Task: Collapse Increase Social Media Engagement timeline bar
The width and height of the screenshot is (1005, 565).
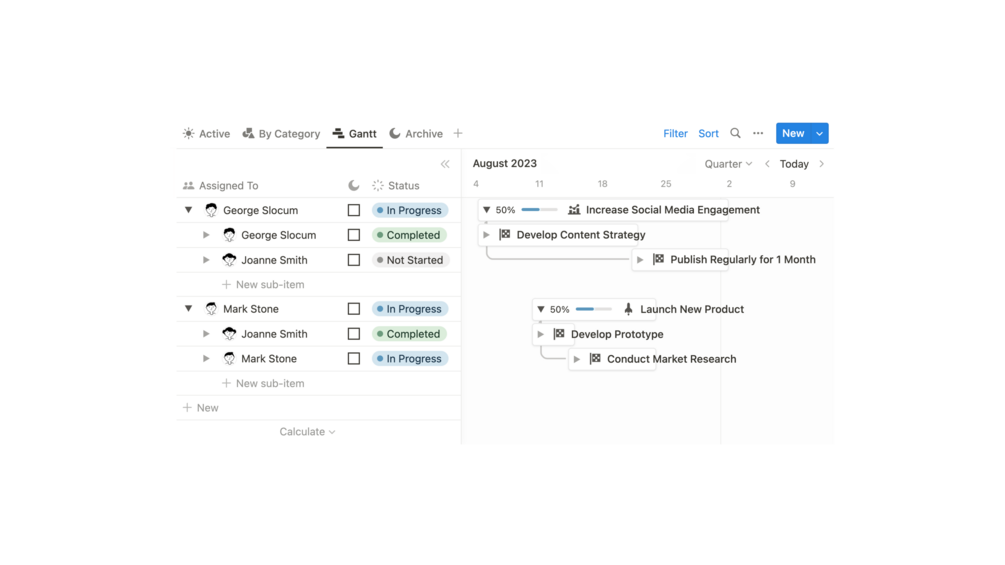Action: (x=486, y=209)
